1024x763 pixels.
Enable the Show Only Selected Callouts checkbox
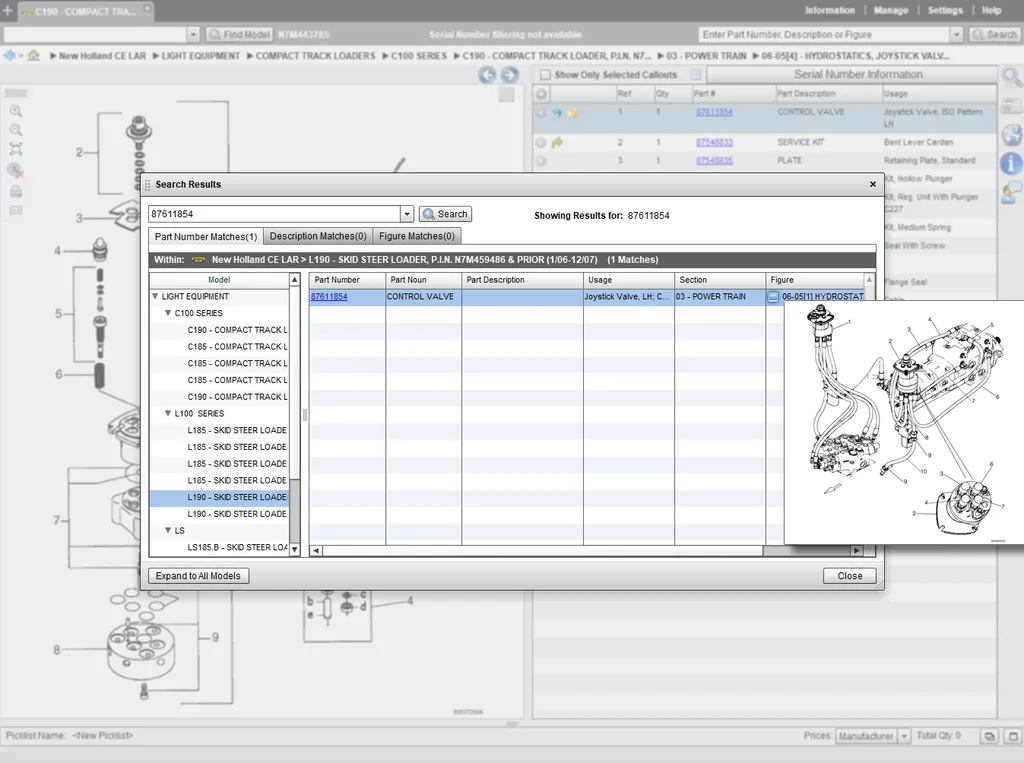tap(545, 75)
